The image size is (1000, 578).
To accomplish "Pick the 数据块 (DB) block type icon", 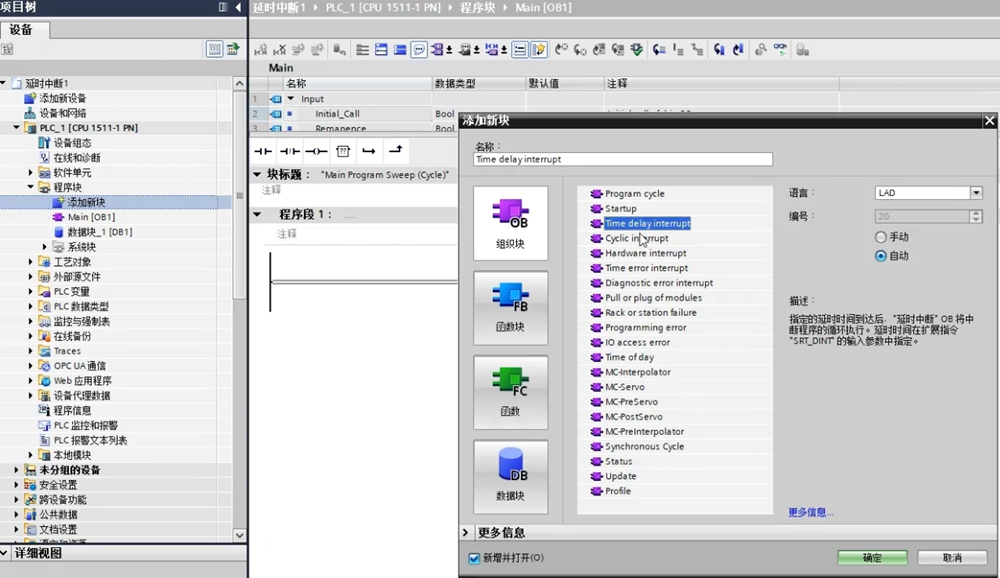I will [510, 477].
